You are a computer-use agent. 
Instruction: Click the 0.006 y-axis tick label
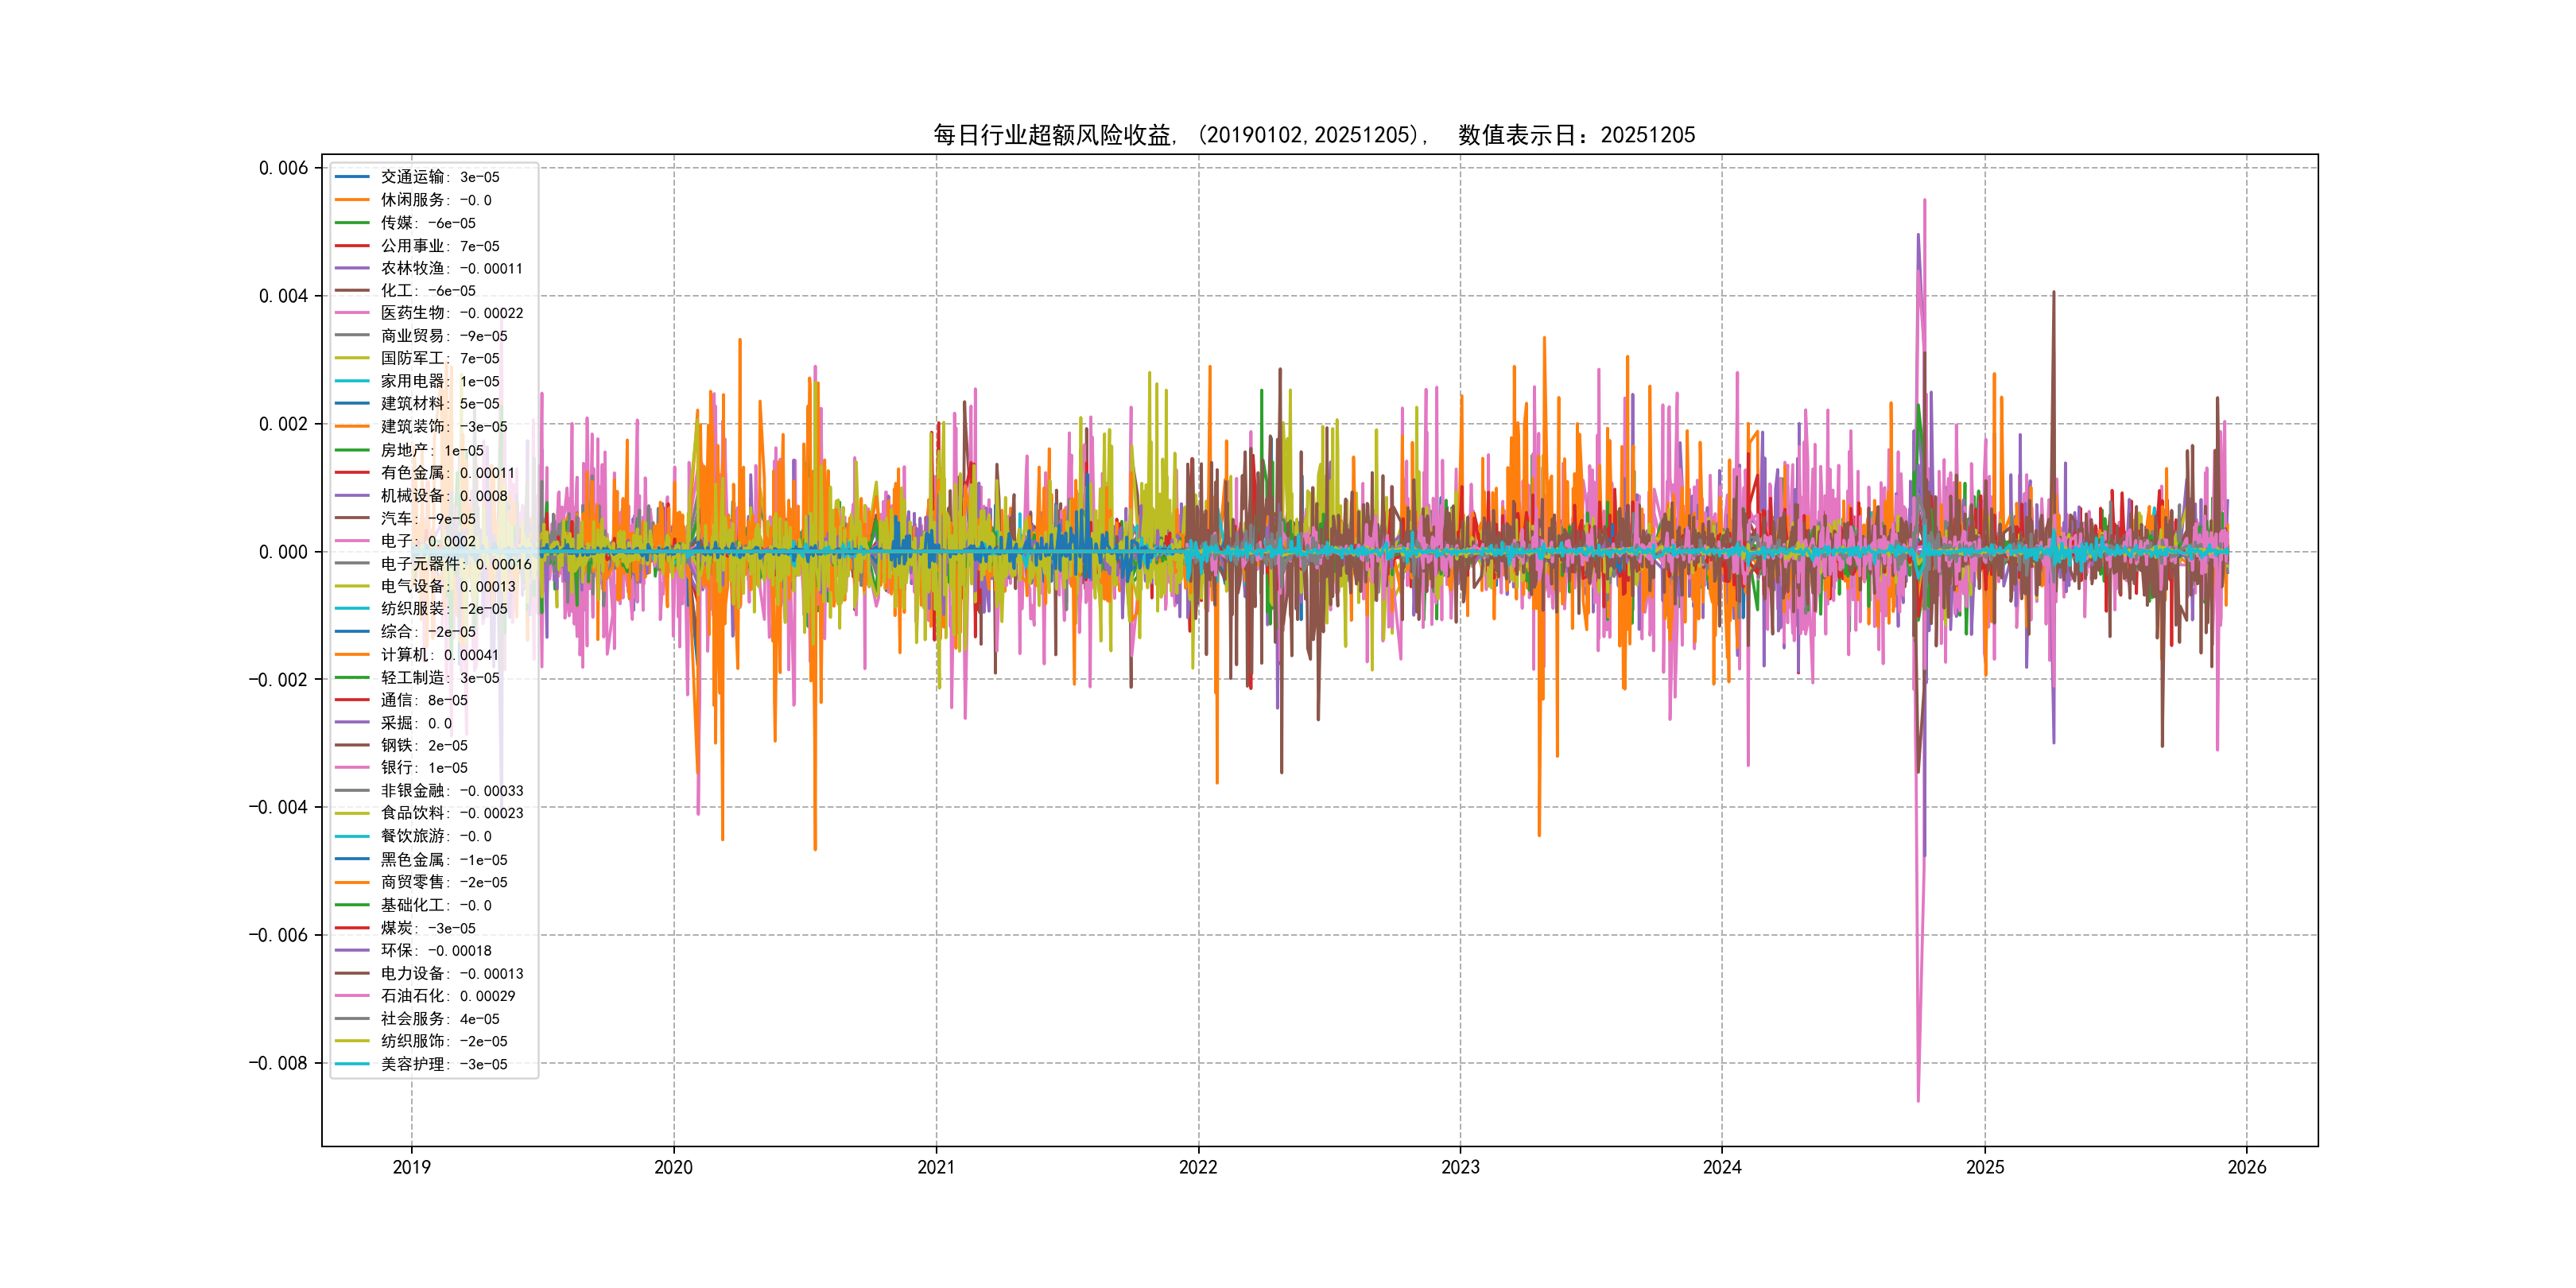(x=283, y=168)
